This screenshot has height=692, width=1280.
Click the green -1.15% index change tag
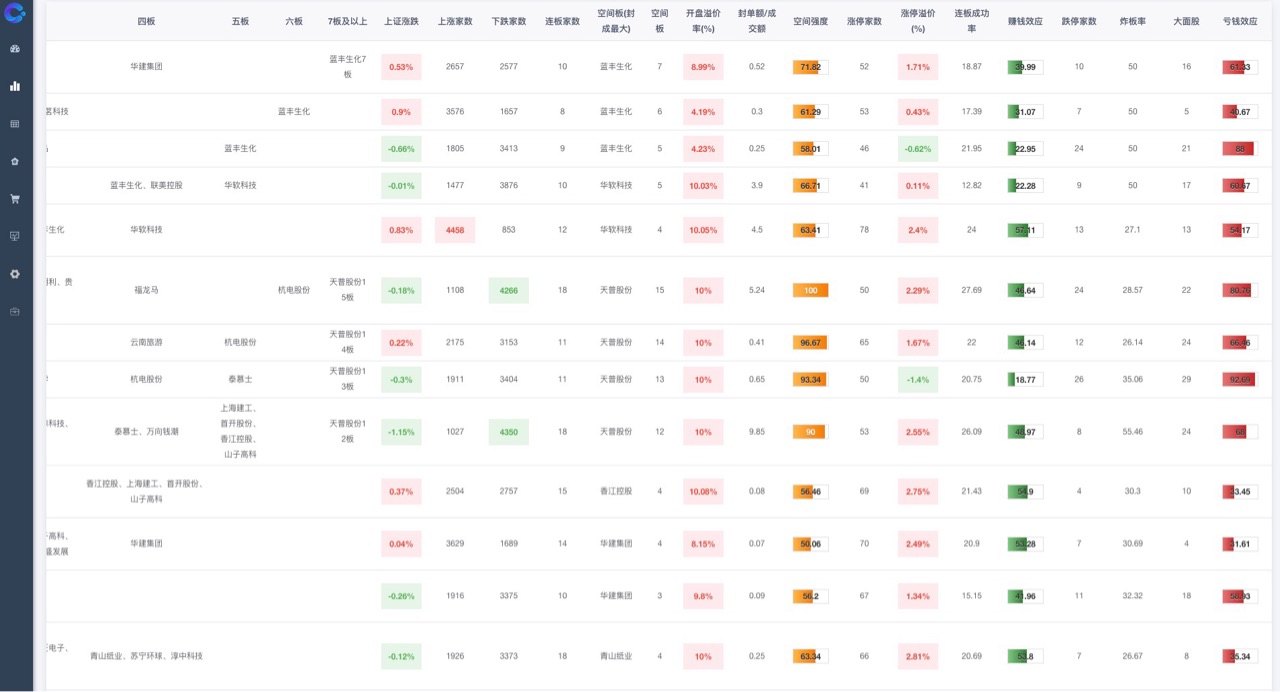pyautogui.click(x=401, y=432)
